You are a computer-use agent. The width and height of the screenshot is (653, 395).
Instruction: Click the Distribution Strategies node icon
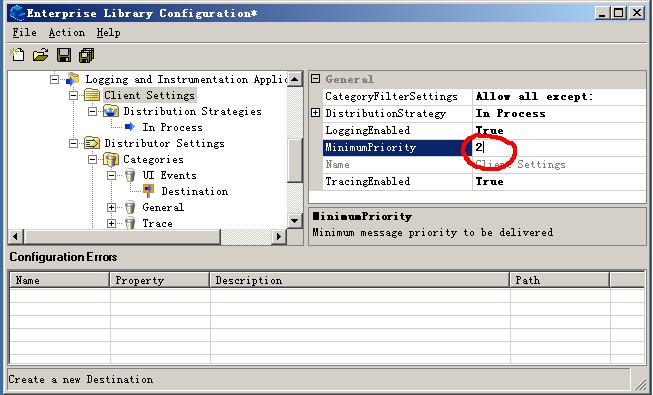[x=111, y=111]
